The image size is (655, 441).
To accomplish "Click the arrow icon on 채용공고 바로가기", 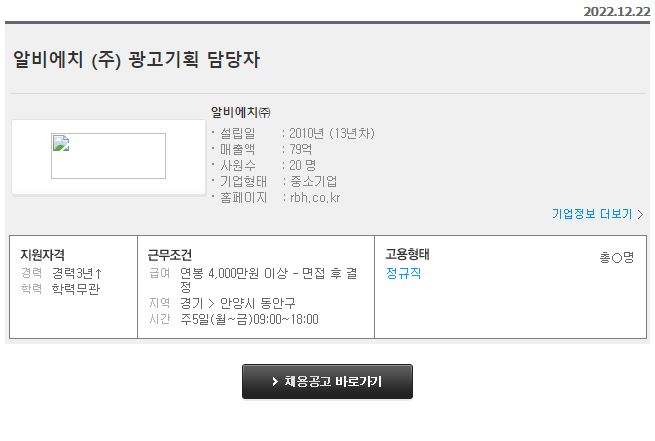I will tap(274, 381).
